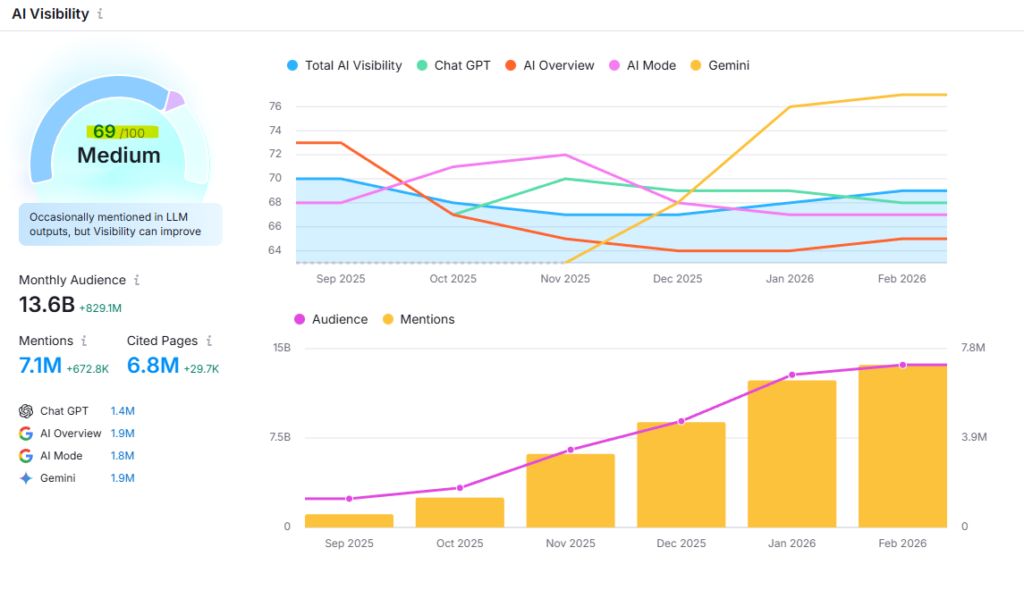Click the Feb 2026 Mentions bar
The height and width of the screenshot is (590, 1024).
point(902,446)
